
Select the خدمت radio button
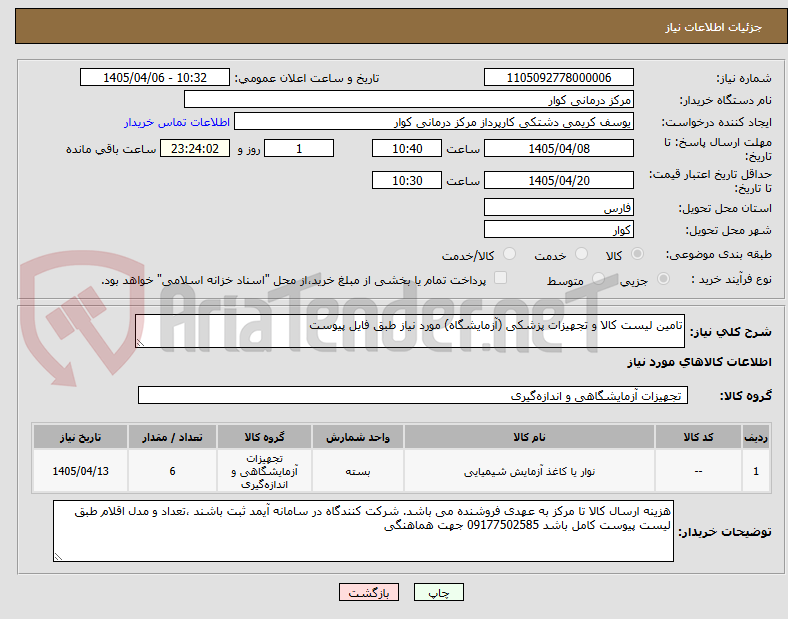(x=581, y=254)
